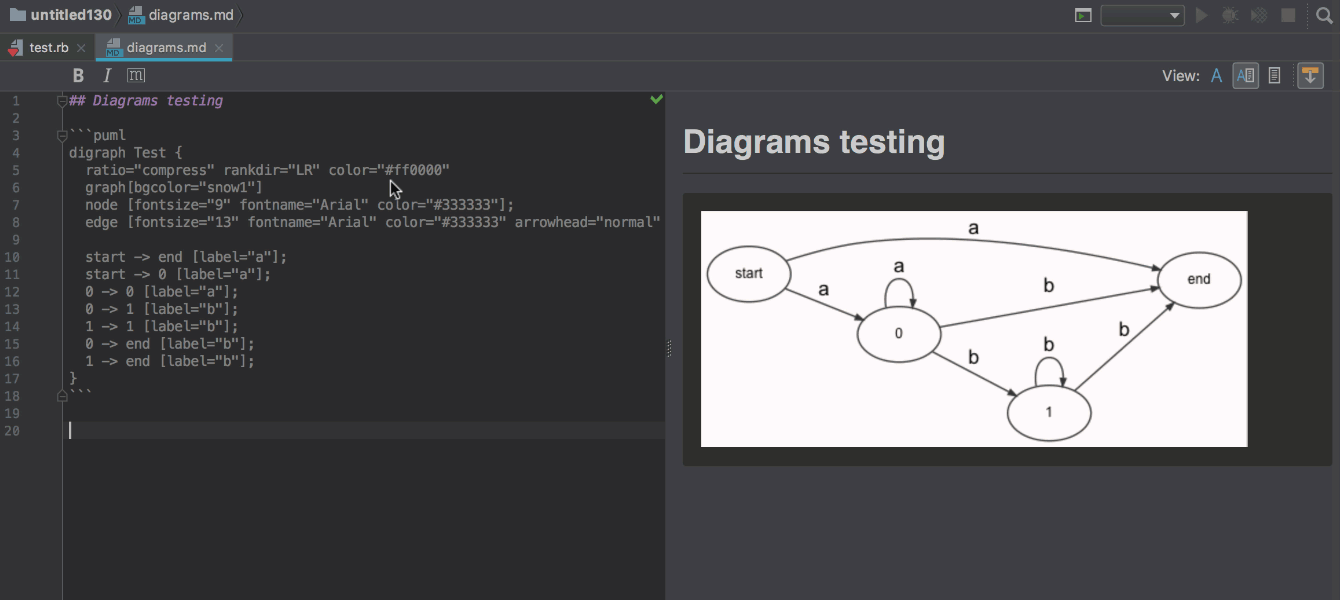Screen dimensions: 1340x600
Task: Switch view to editor only
Action: 1216,76
